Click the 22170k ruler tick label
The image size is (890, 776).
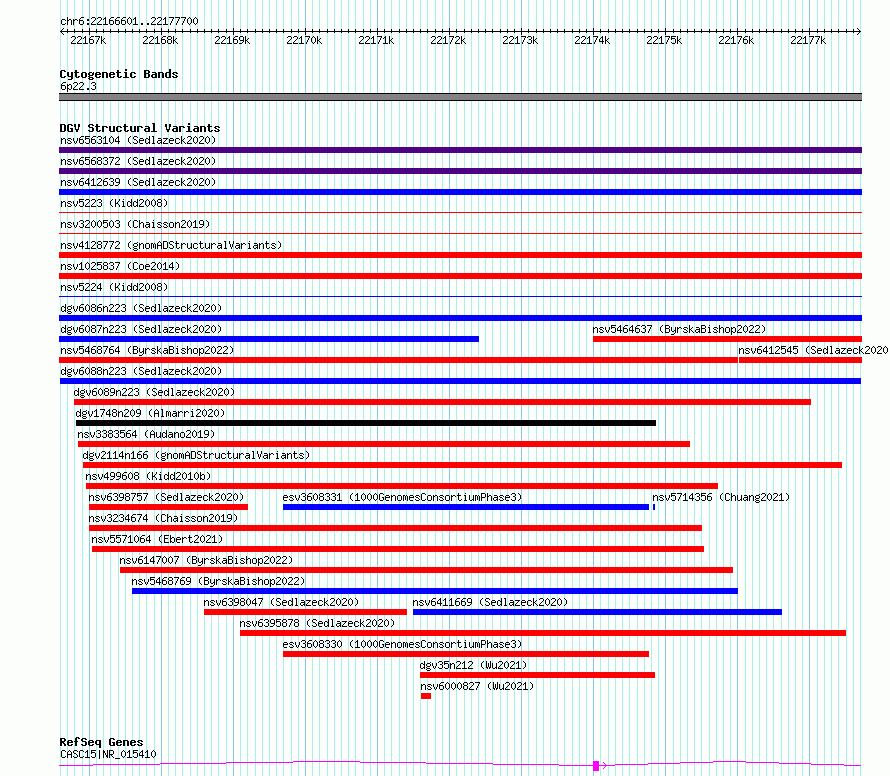click(x=304, y=40)
